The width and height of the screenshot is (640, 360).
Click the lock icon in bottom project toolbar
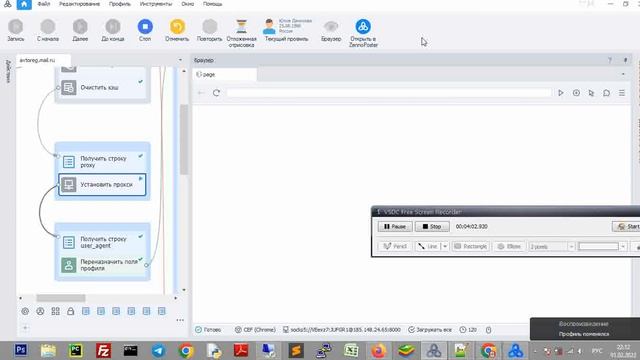click(x=71, y=311)
